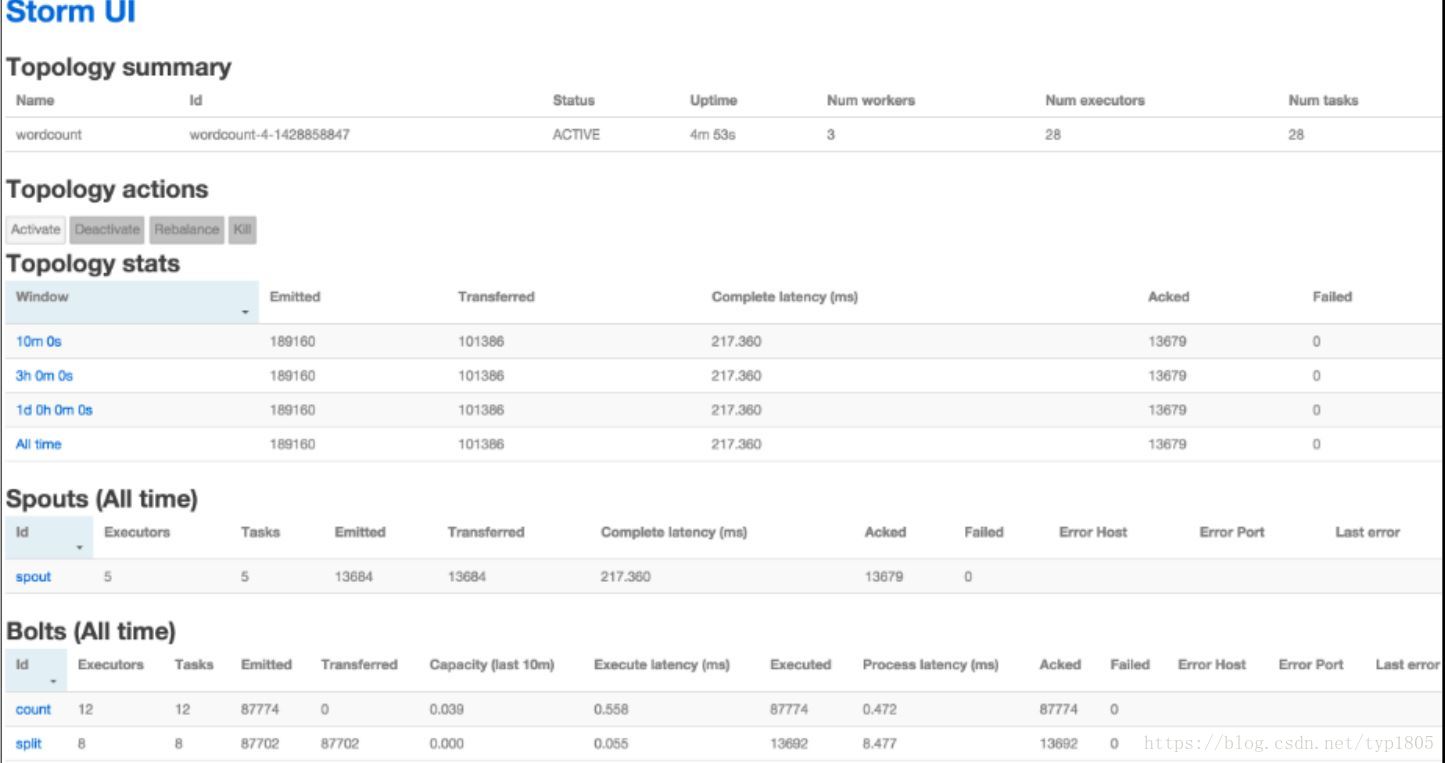Image resolution: width=1445 pixels, height=763 pixels.
Task: Click the Acked header in Topology stats
Action: (x=1169, y=297)
